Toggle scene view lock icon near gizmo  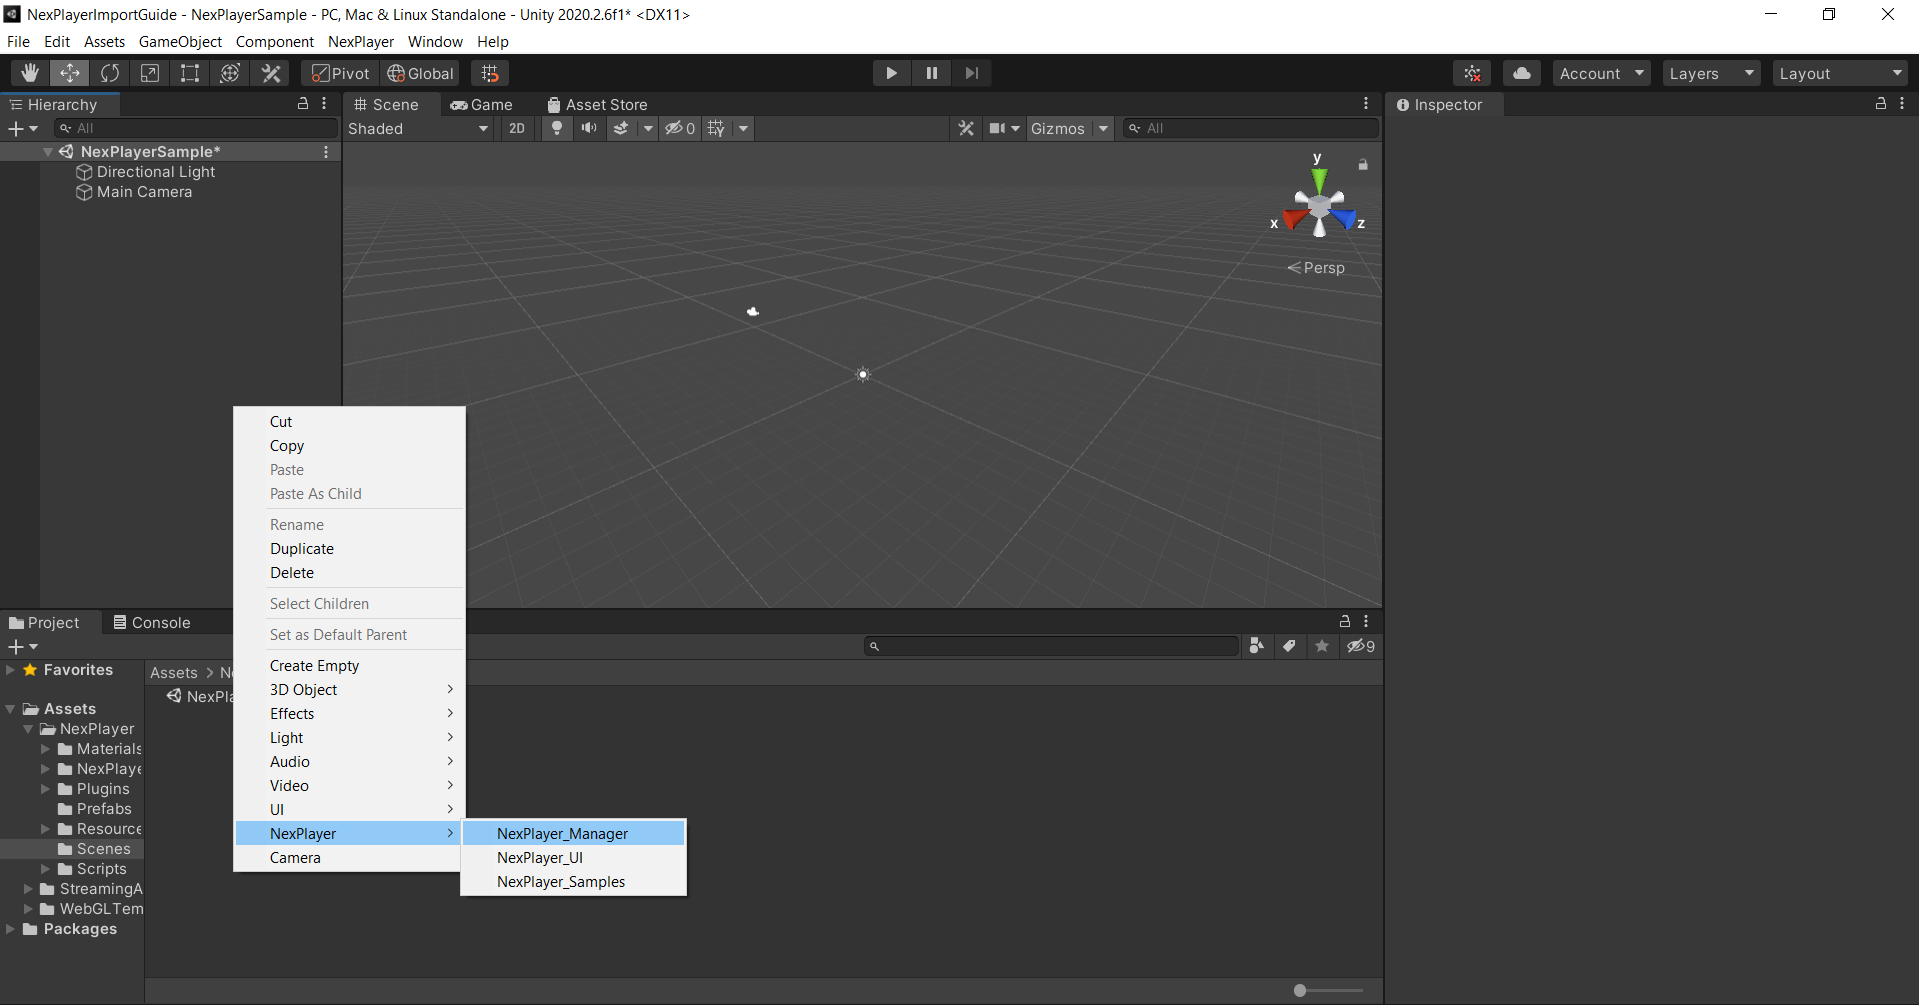click(x=1362, y=164)
